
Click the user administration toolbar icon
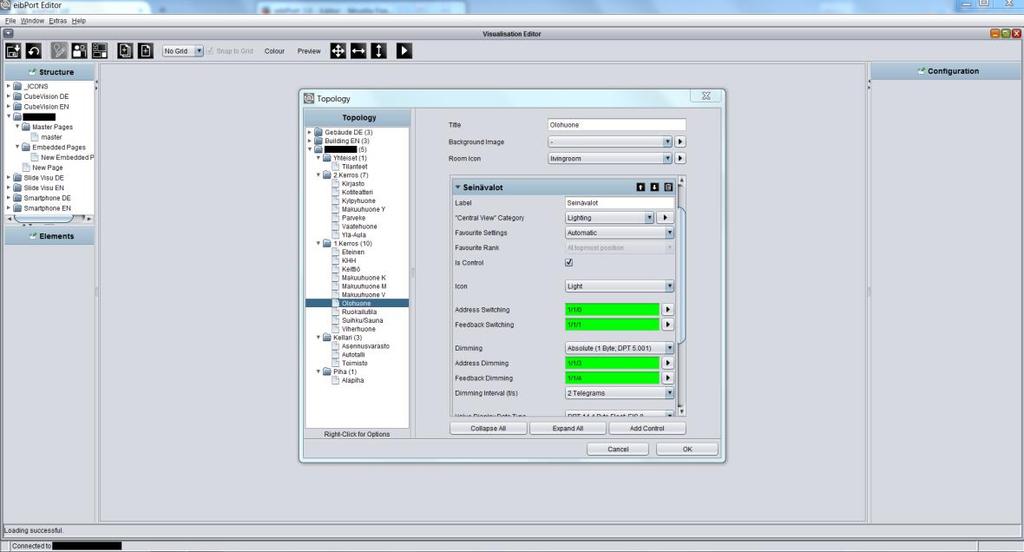79,51
